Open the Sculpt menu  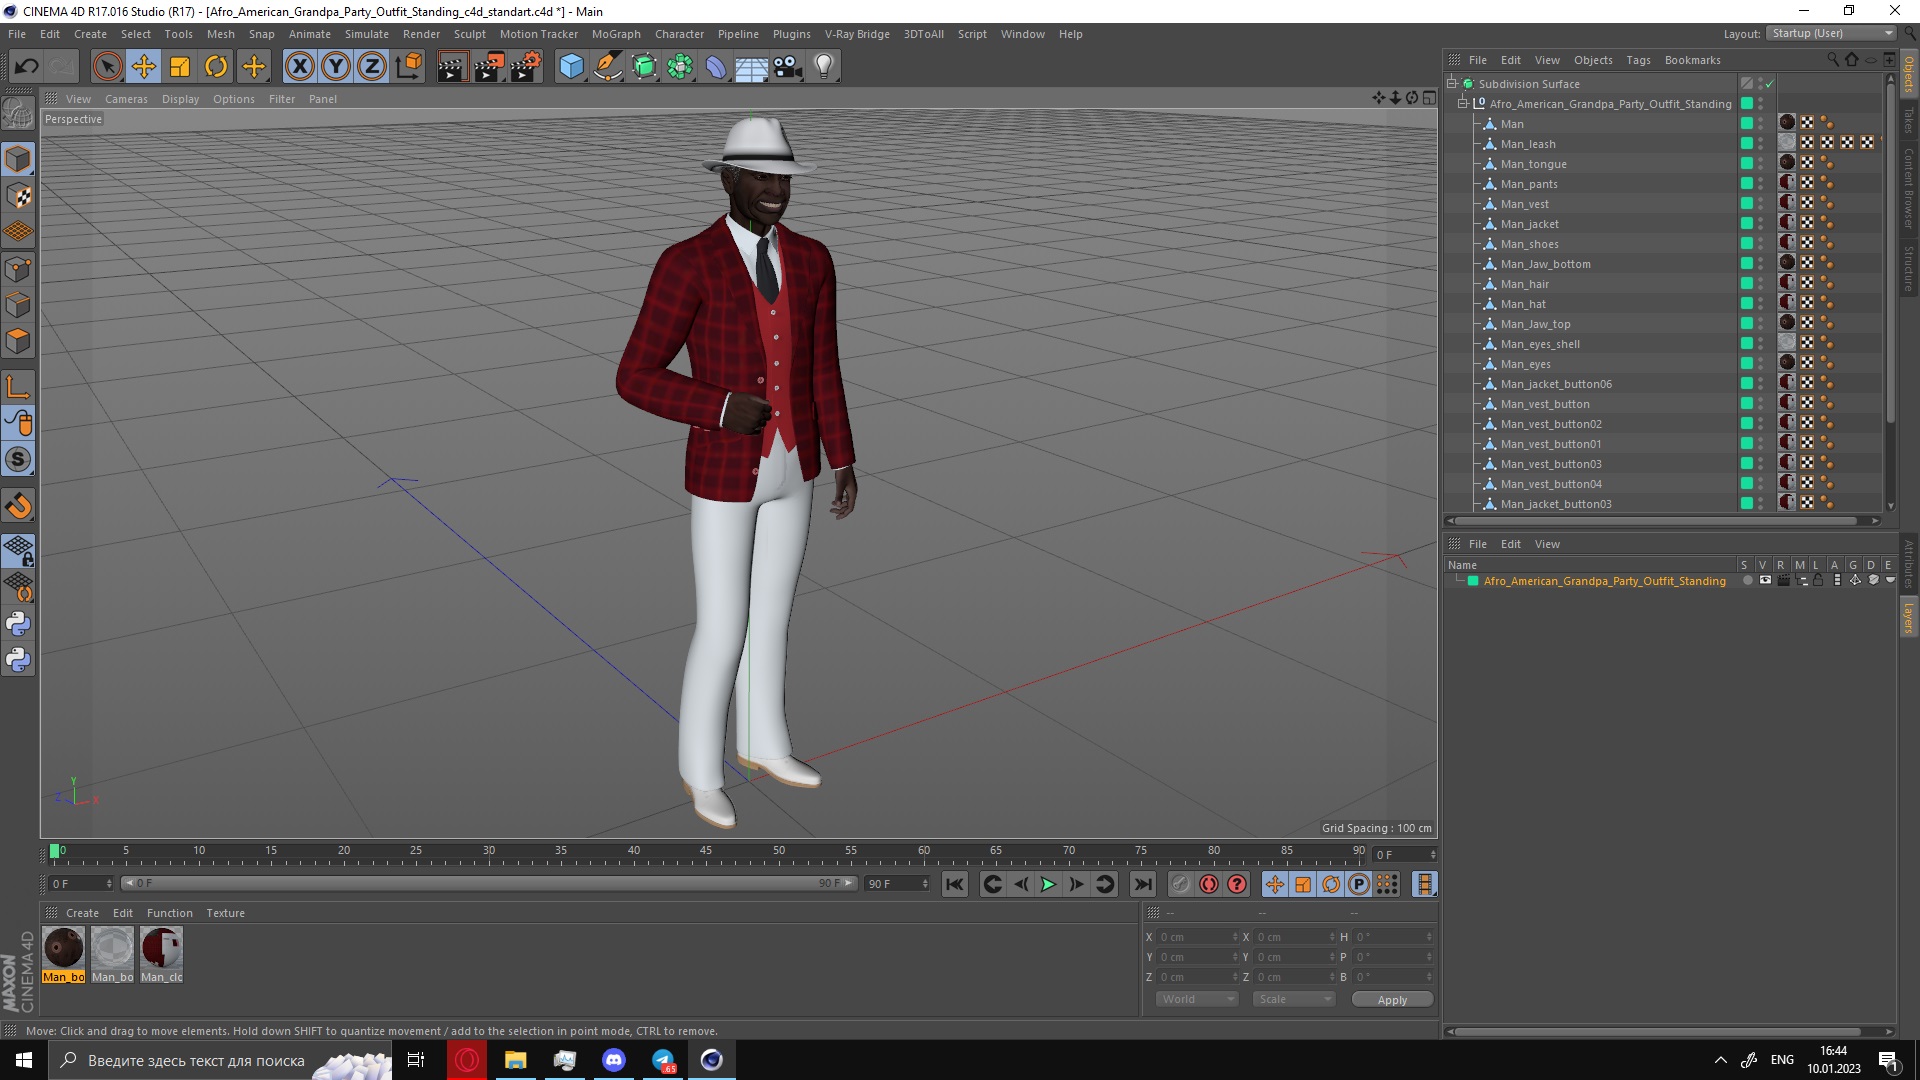[469, 34]
